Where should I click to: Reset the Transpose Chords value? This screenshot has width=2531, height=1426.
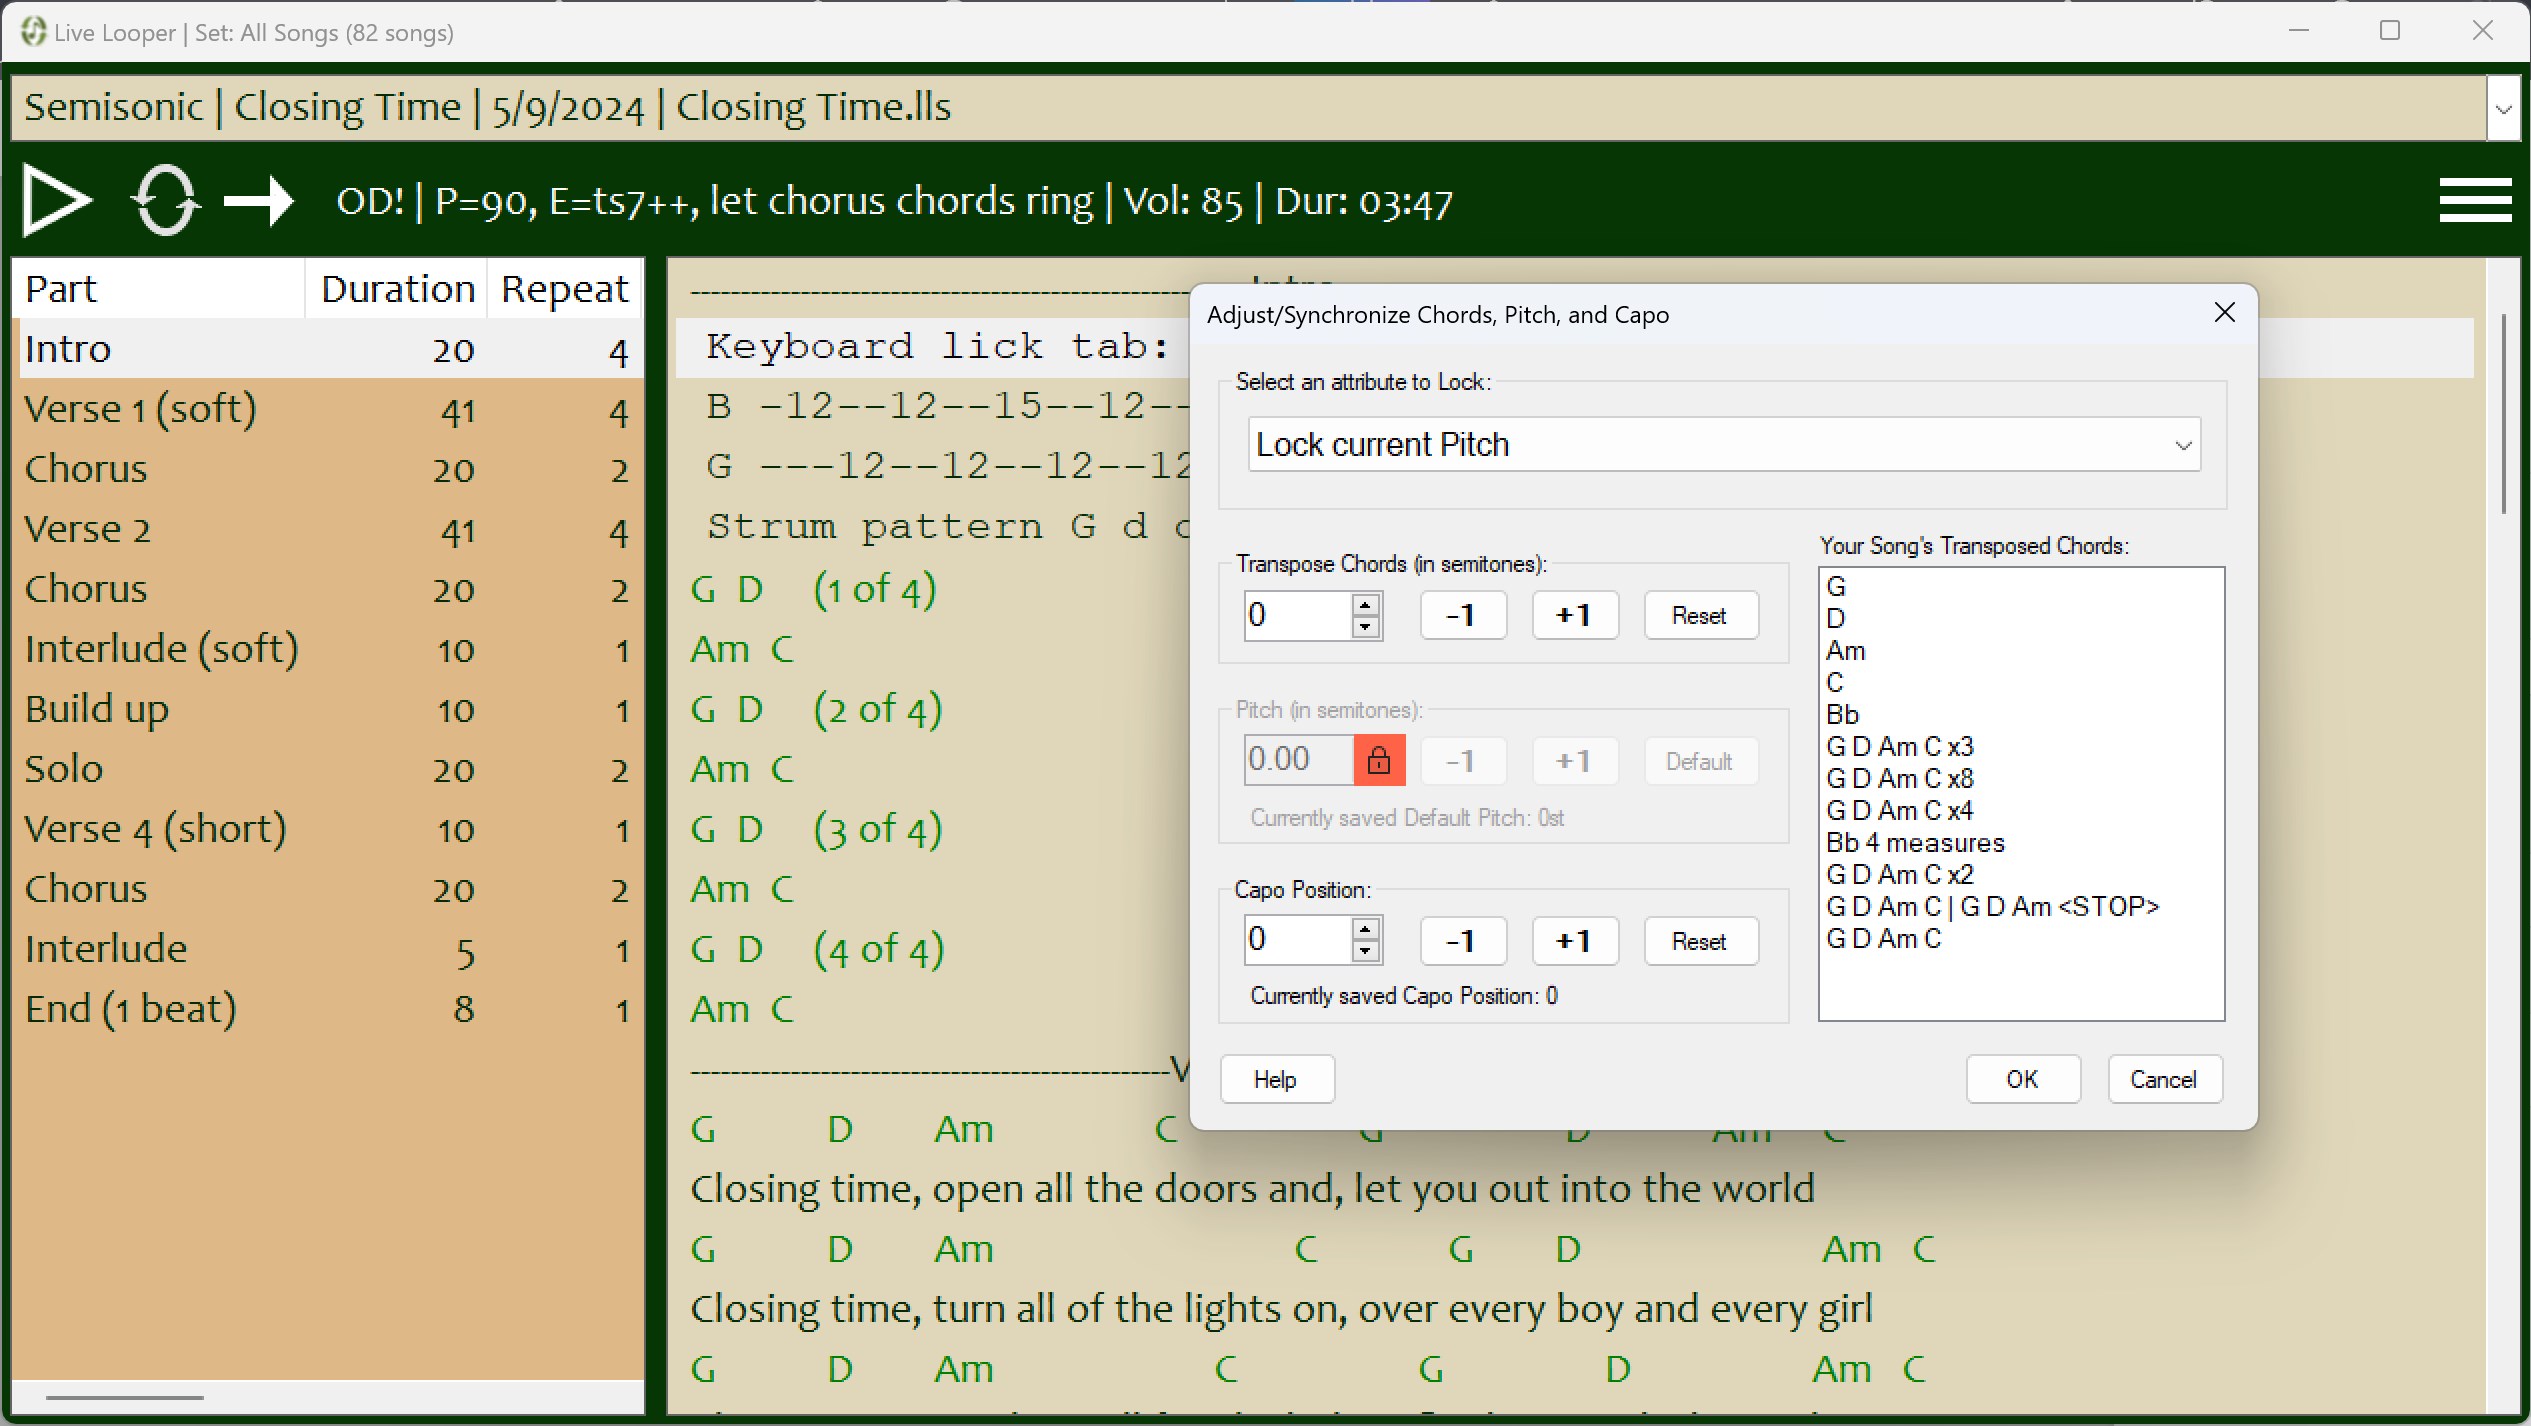pyautogui.click(x=1700, y=615)
